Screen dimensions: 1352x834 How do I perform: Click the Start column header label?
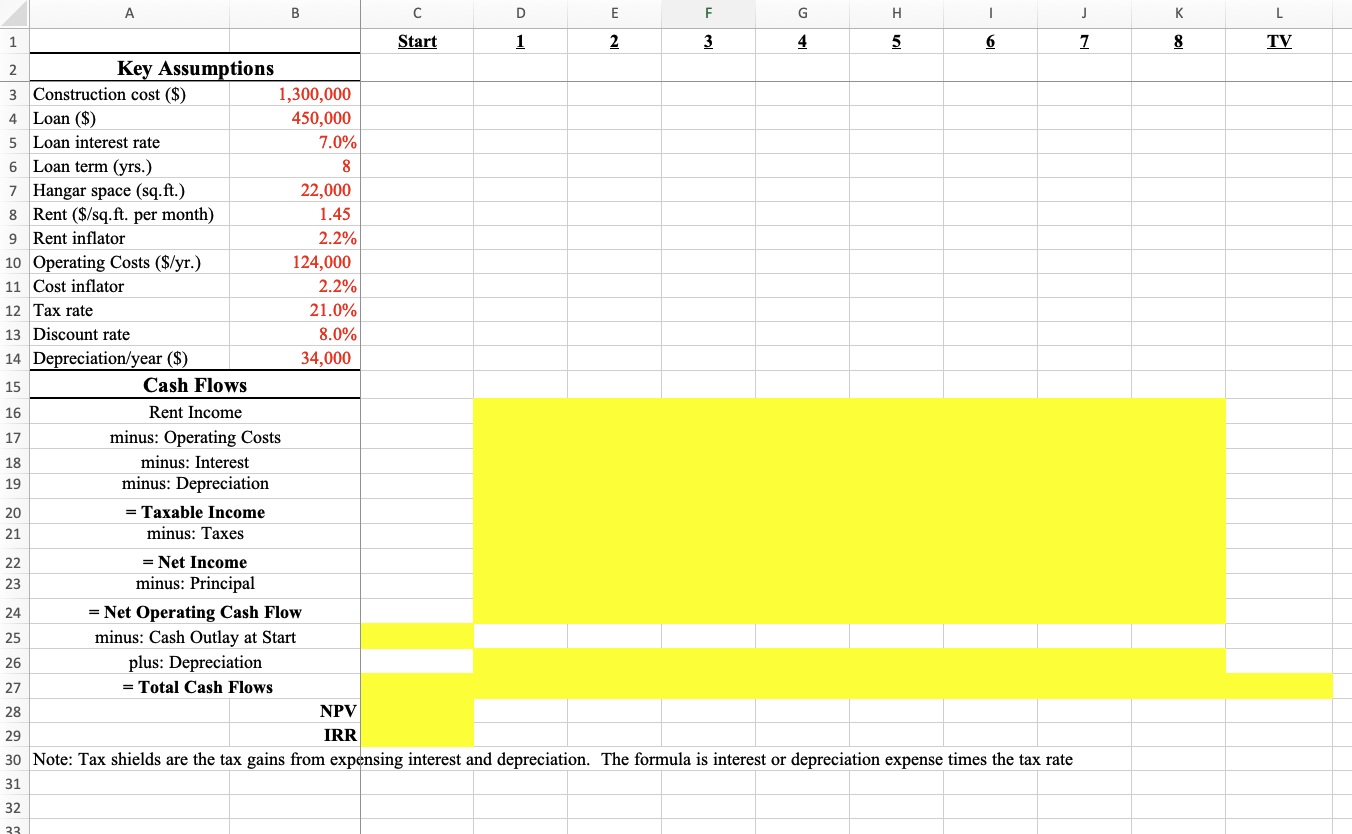point(417,41)
